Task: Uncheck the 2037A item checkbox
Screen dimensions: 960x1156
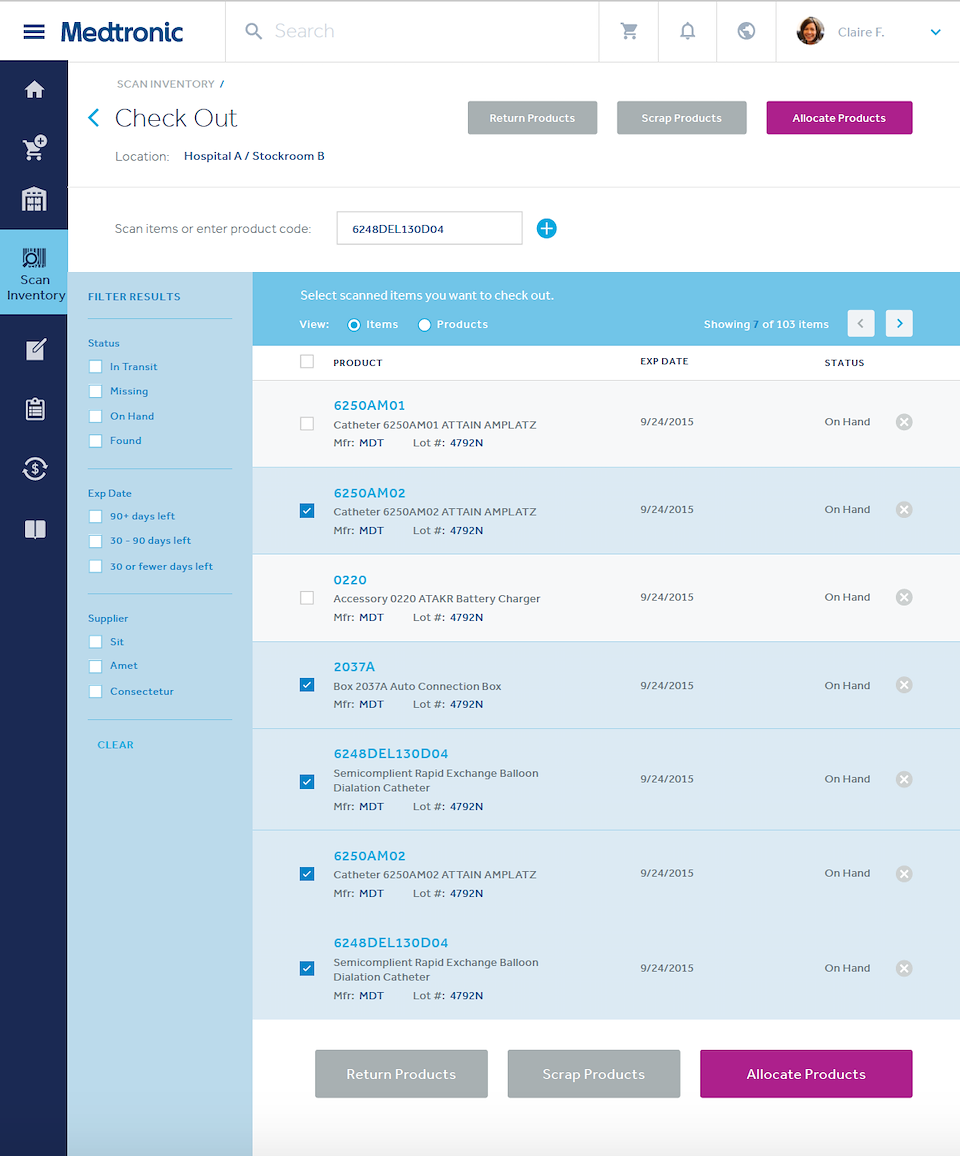Action: coord(307,685)
